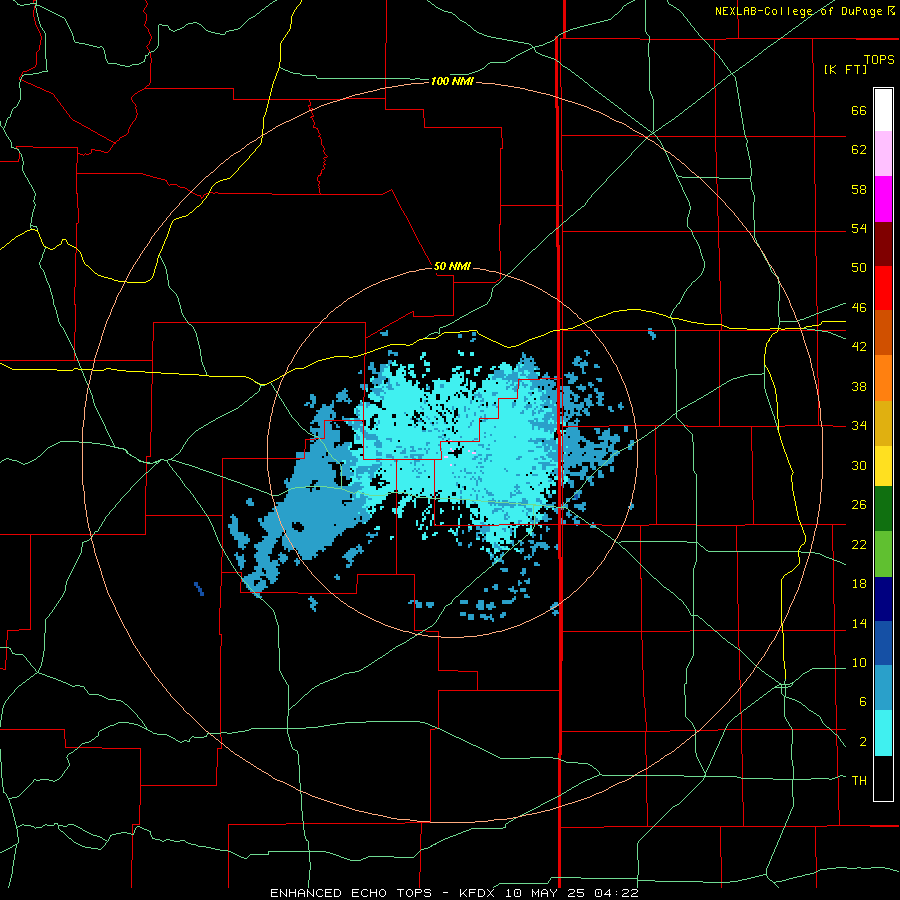Click the small dark blue echo southwest of storm
900x900 pixels.
click(x=199, y=589)
